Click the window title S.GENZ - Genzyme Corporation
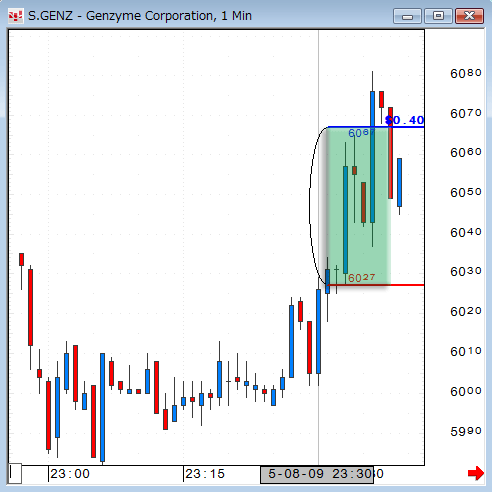The image size is (492, 492). [x=140, y=16]
